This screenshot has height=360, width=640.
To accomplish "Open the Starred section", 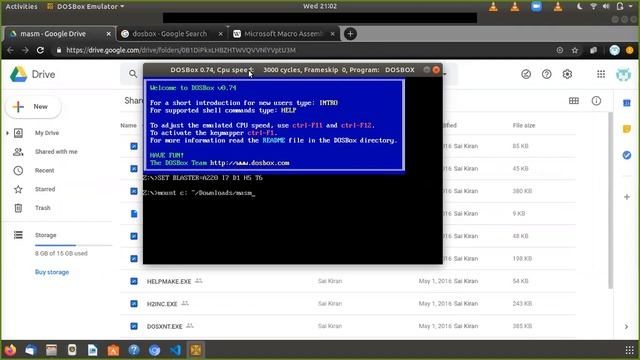I will point(45,189).
